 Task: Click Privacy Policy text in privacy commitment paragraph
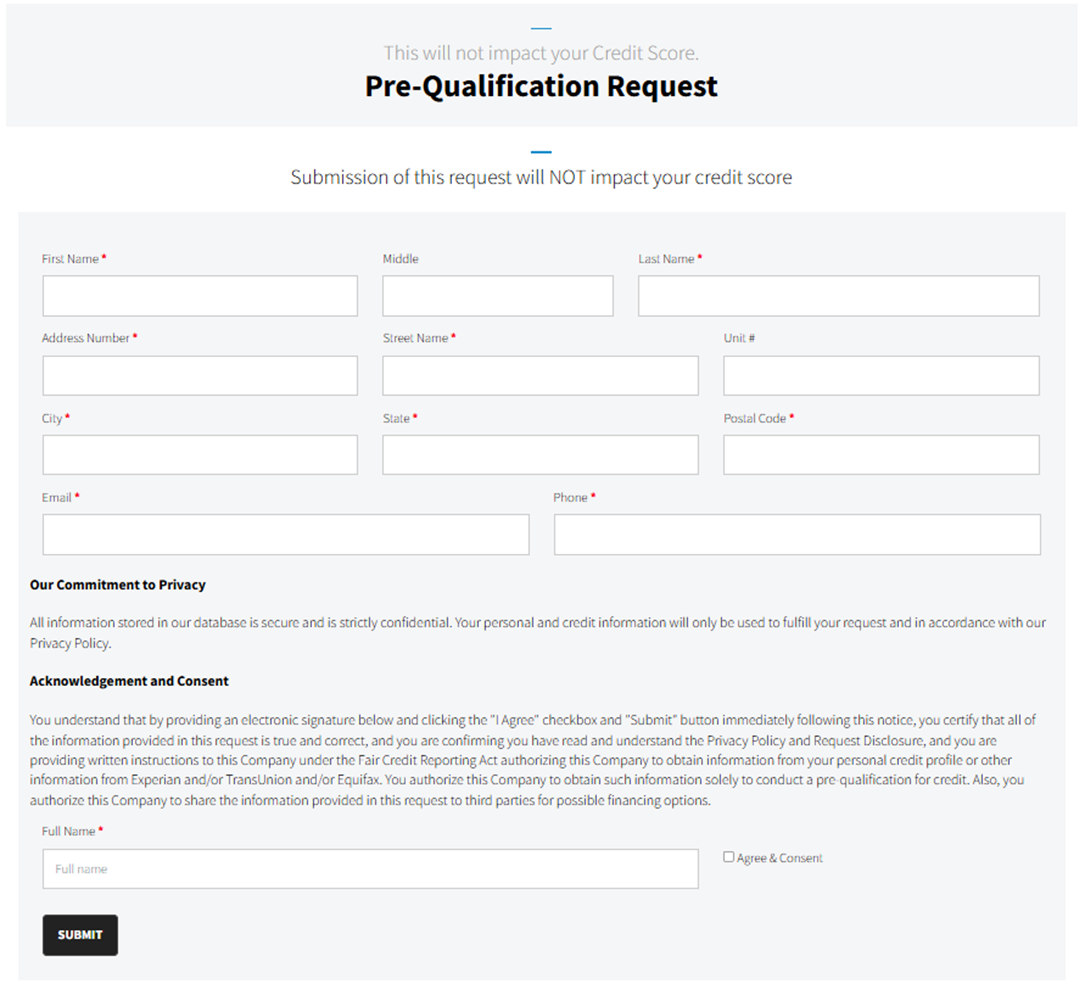coord(70,643)
